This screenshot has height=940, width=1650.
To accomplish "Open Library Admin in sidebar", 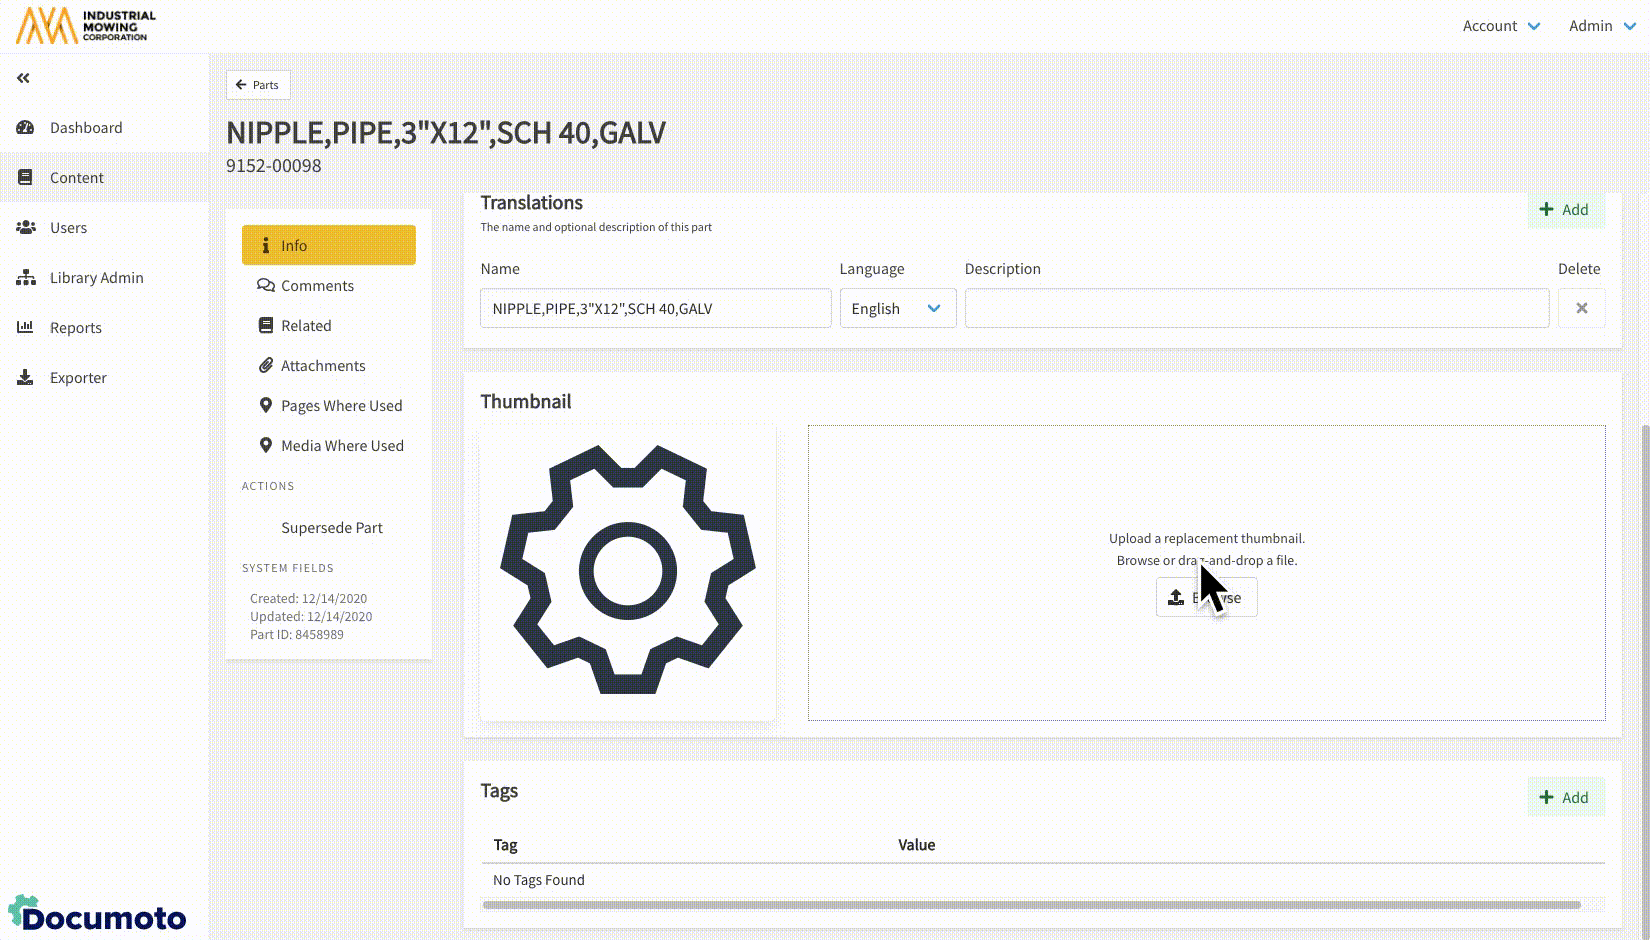I will point(96,278).
